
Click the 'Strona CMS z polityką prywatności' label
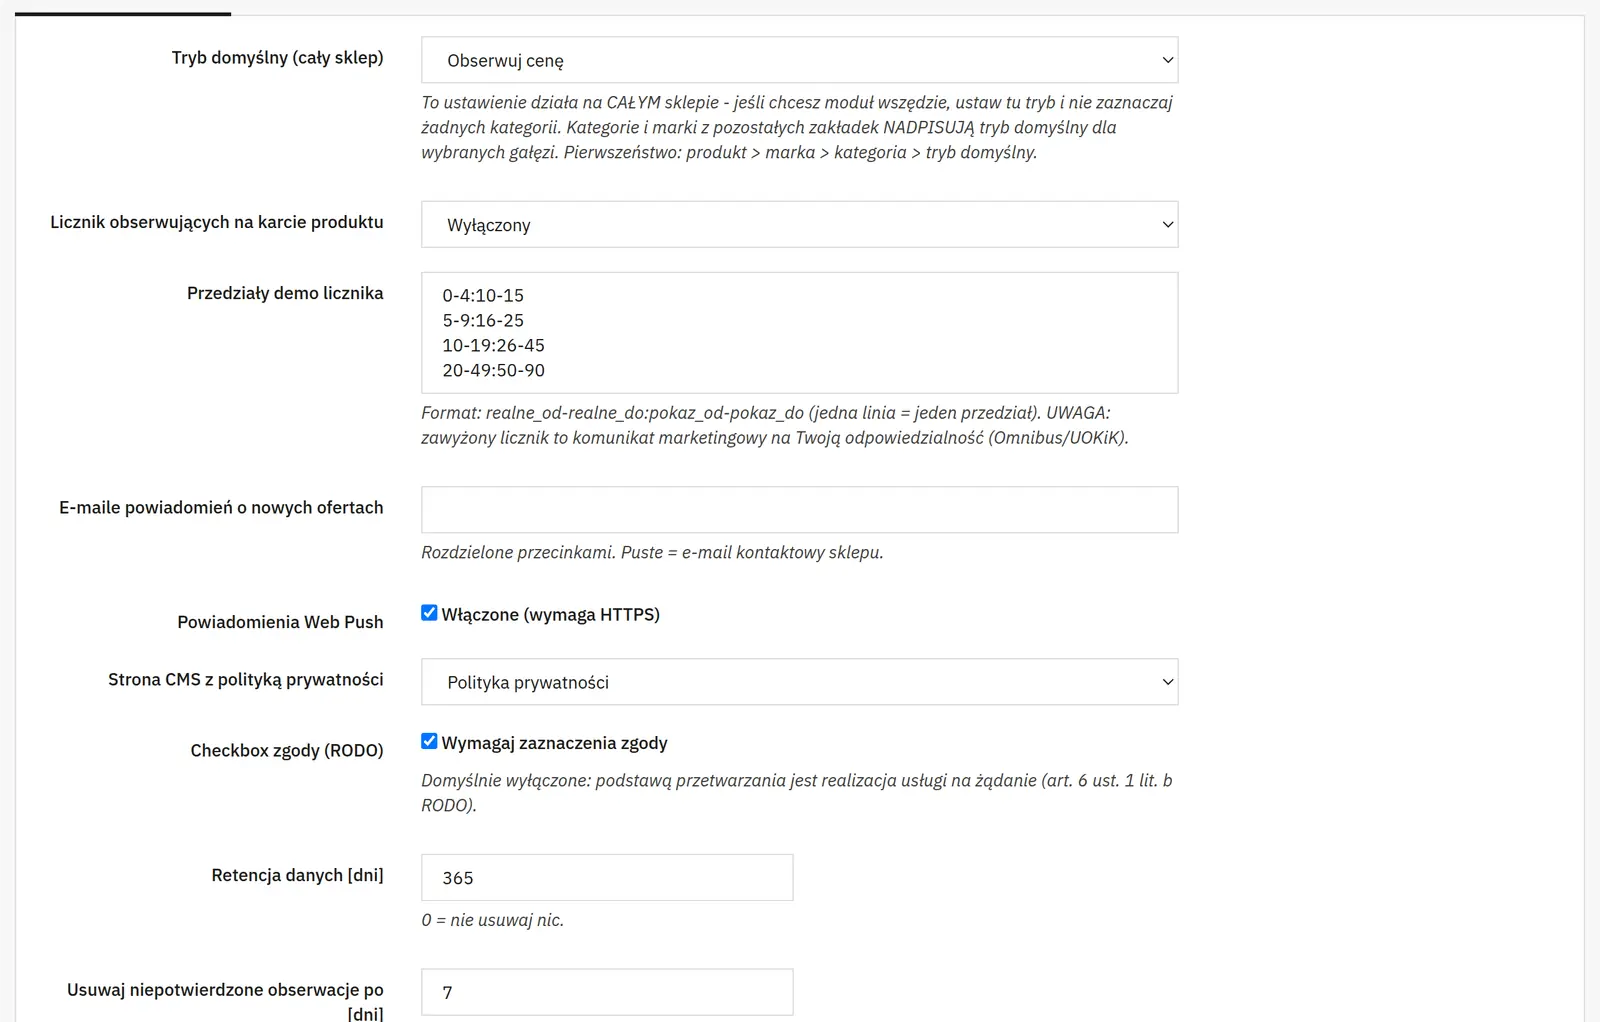click(246, 680)
